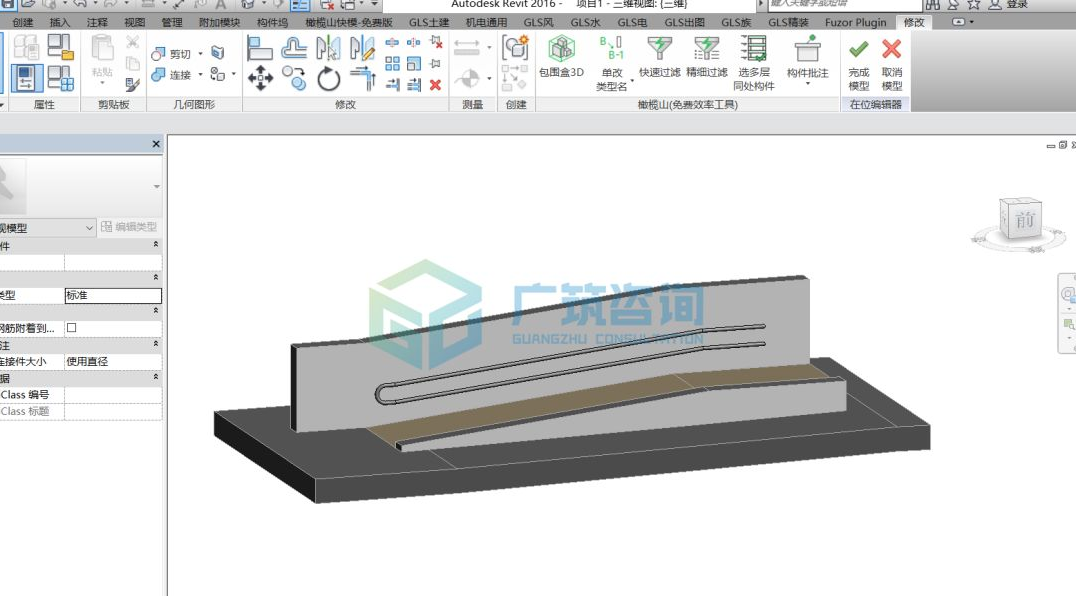
Task: Click the 连接 geometry join button
Action: pos(172,75)
